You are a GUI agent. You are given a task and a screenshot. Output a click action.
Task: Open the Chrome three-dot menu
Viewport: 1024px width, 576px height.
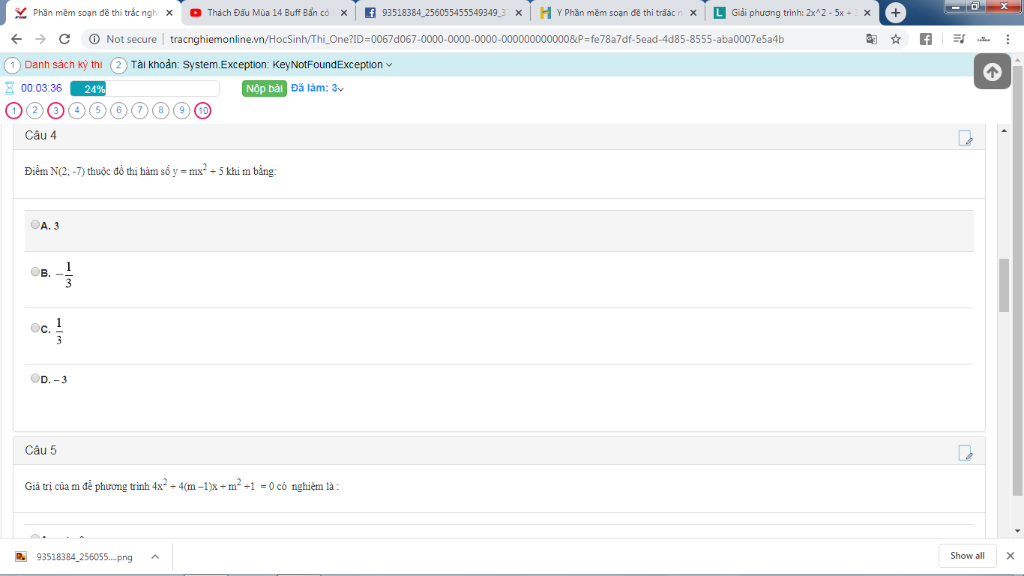(1008, 39)
